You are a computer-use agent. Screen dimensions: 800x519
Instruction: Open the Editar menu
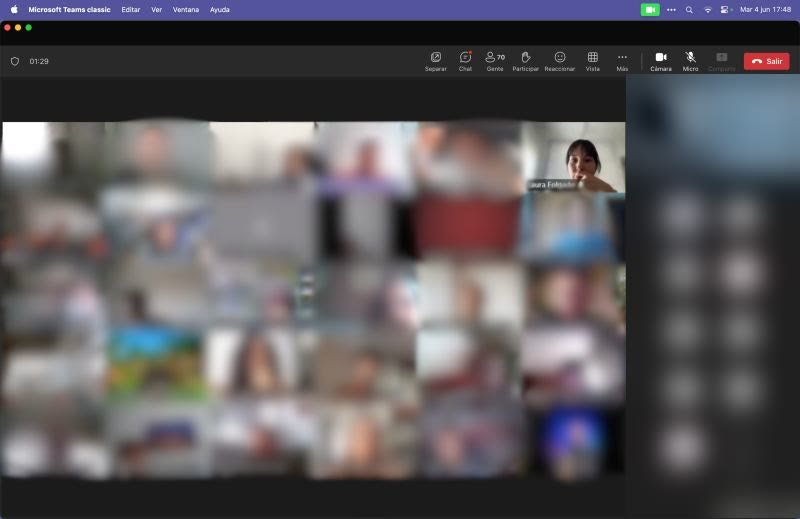[131, 10]
